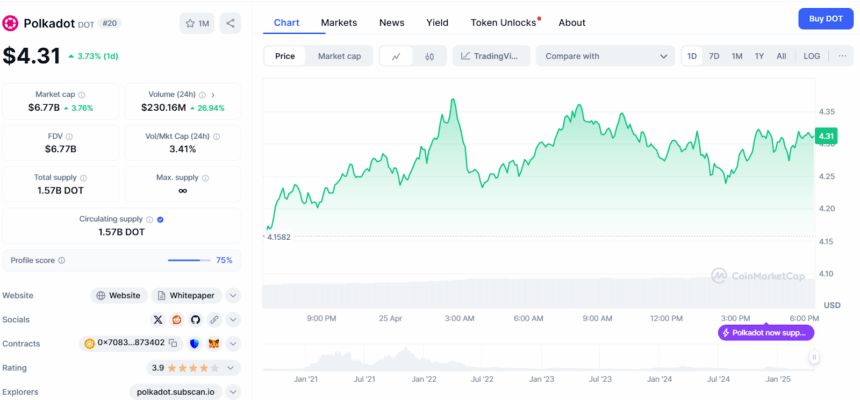Switch chart to Market cap view
This screenshot has width=860, height=400.
pos(339,56)
